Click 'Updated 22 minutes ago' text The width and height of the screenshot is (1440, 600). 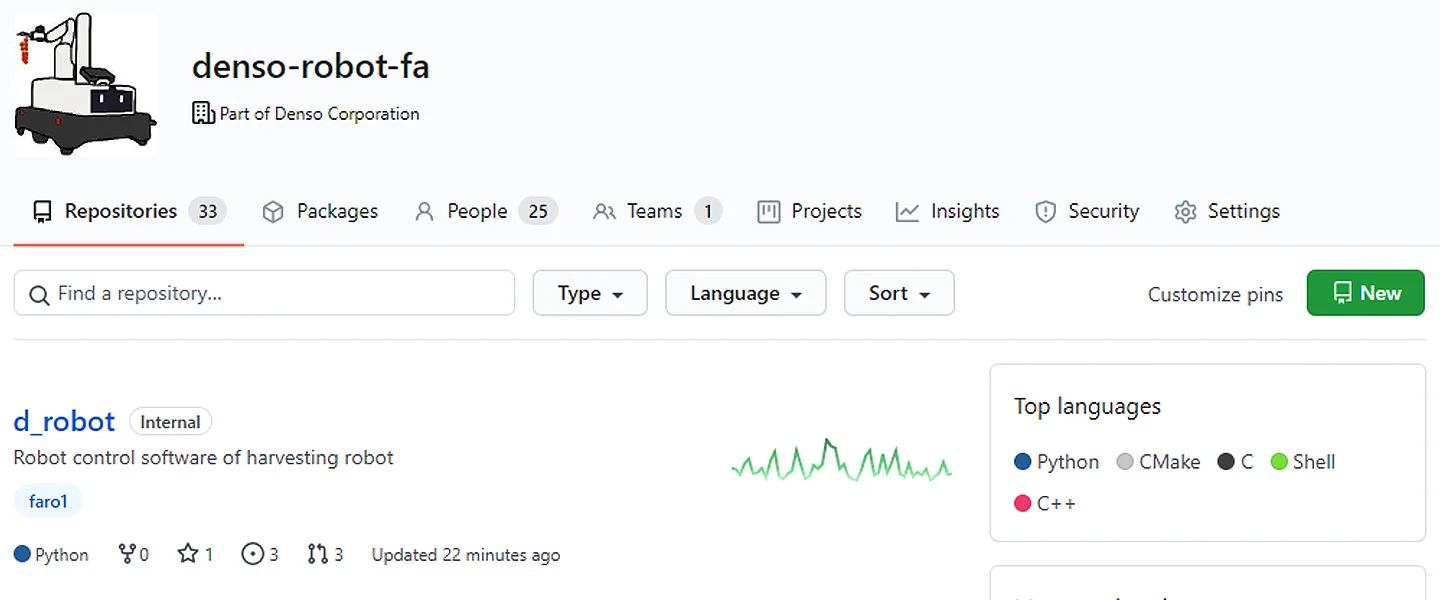466,555
